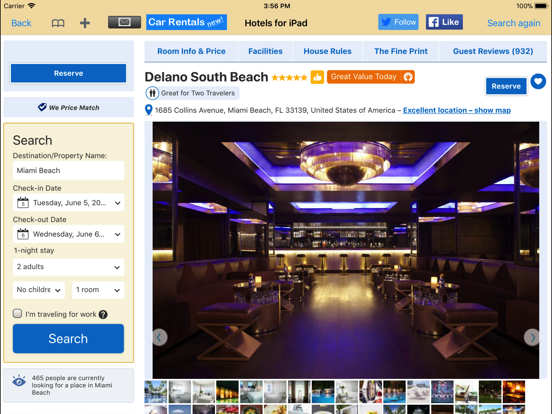Expand the 2 adults dropdown

point(69,267)
